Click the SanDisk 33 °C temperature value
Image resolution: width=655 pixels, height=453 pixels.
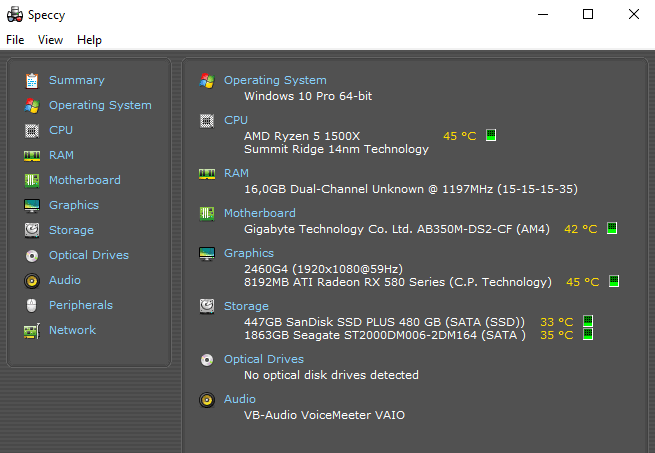point(556,322)
